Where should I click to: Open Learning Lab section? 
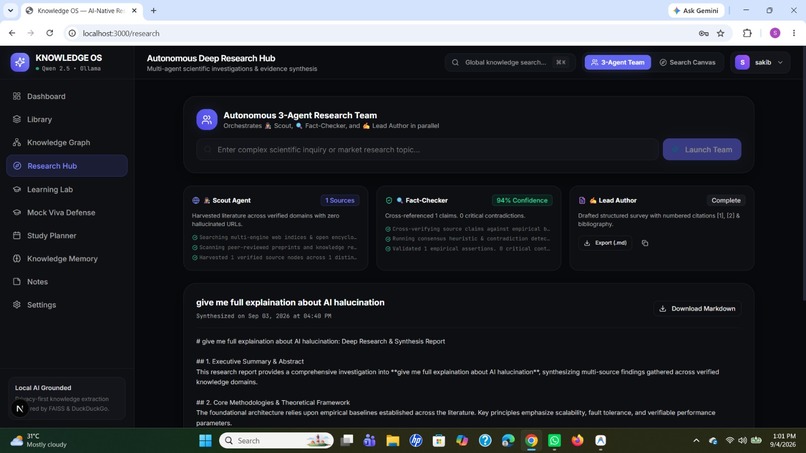[67, 189]
